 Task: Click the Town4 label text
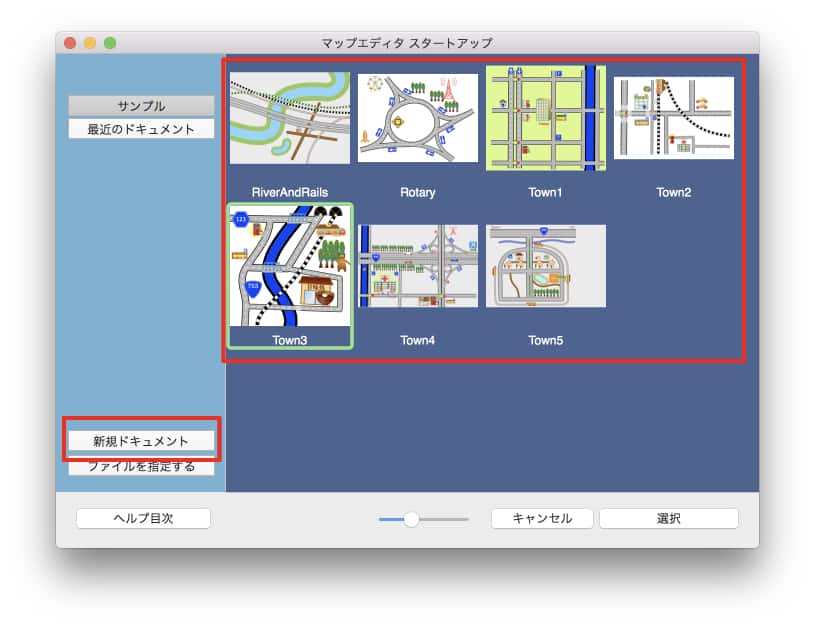point(418,341)
